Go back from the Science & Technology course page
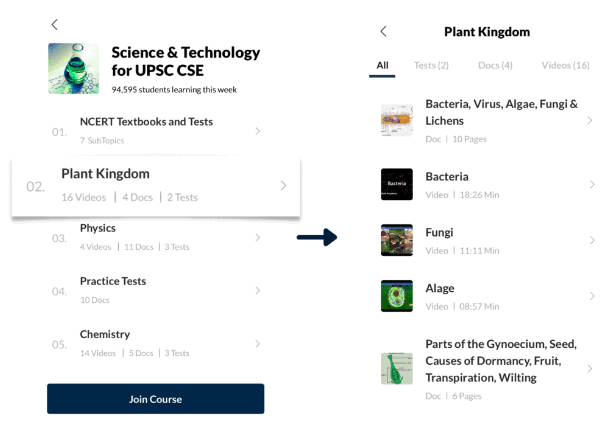Screen dimensions: 613x426 (55, 25)
